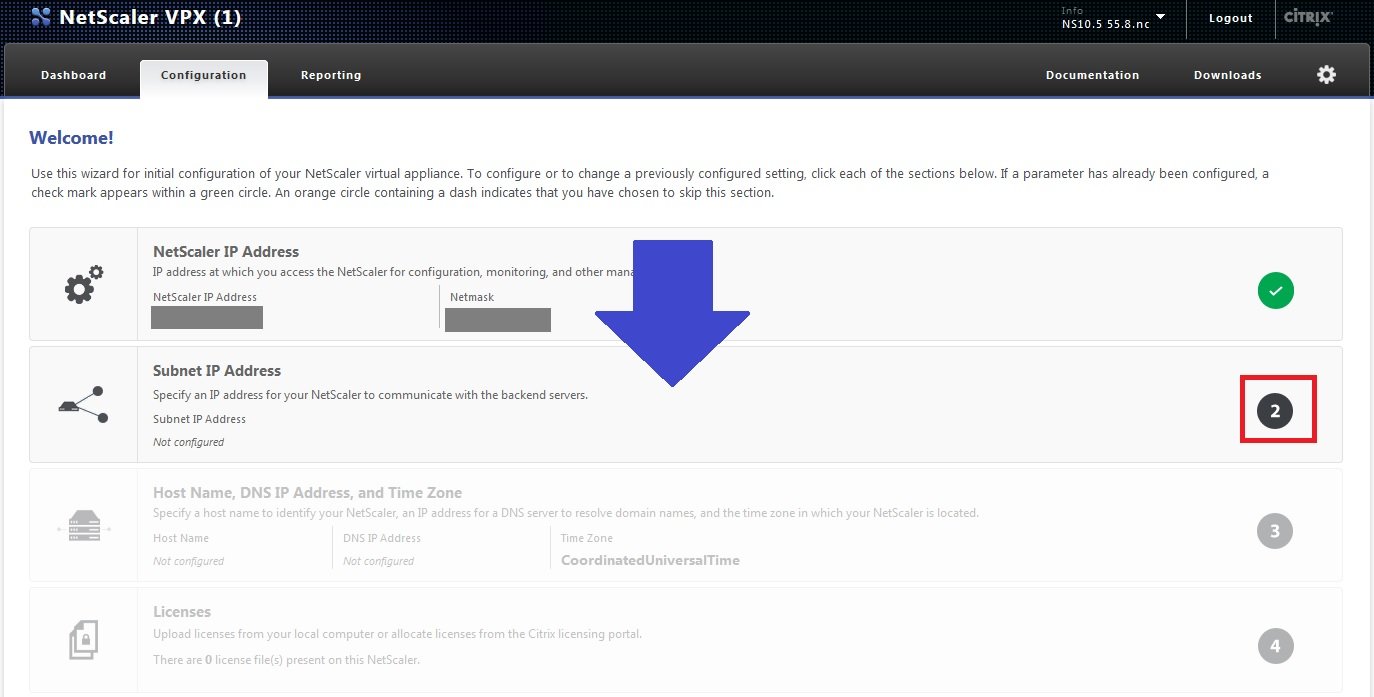Click the green check mark circle
Viewport: 1374px width, 697px height.
click(x=1275, y=291)
